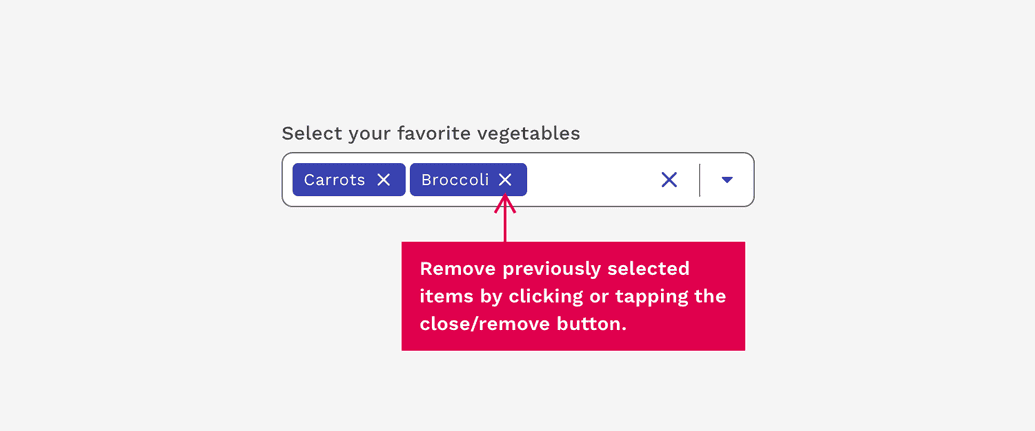This screenshot has width=1035, height=431.
Task: Click the Carrots chip label text
Action: point(334,180)
